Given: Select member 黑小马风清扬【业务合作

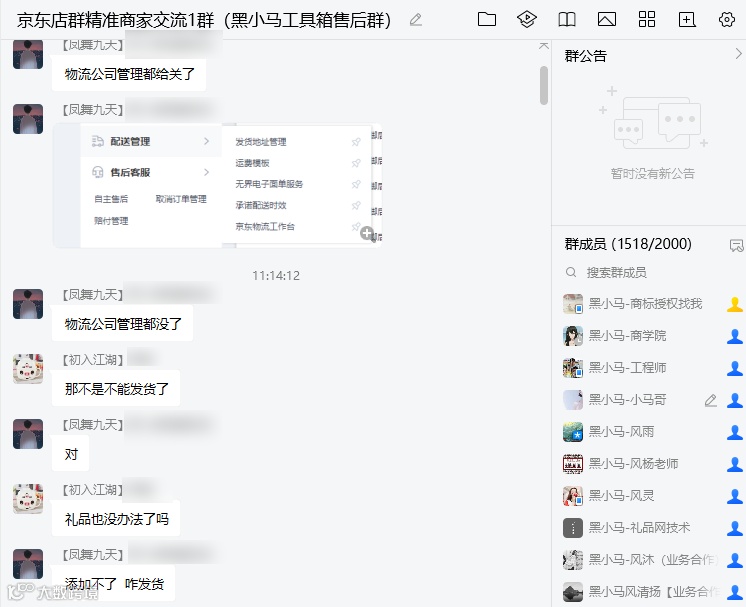Looking at the screenshot, I should click(x=653, y=591).
